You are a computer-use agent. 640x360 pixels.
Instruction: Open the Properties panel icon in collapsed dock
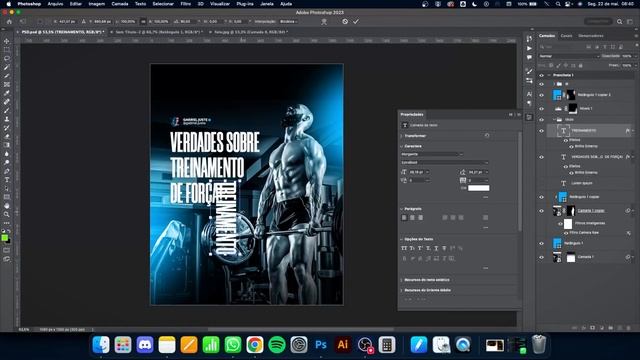point(529,118)
